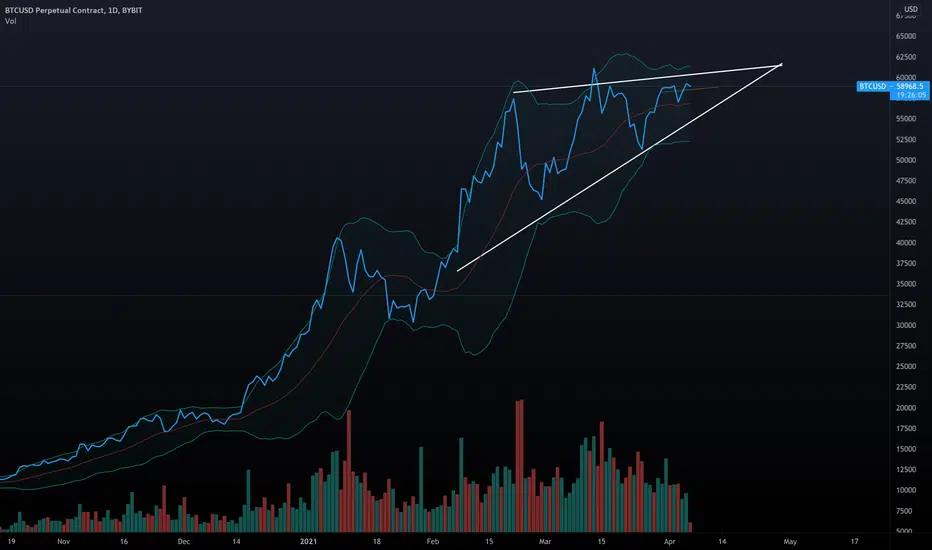
Task: Click the 32500 price axis label
Action: pyautogui.click(x=906, y=304)
